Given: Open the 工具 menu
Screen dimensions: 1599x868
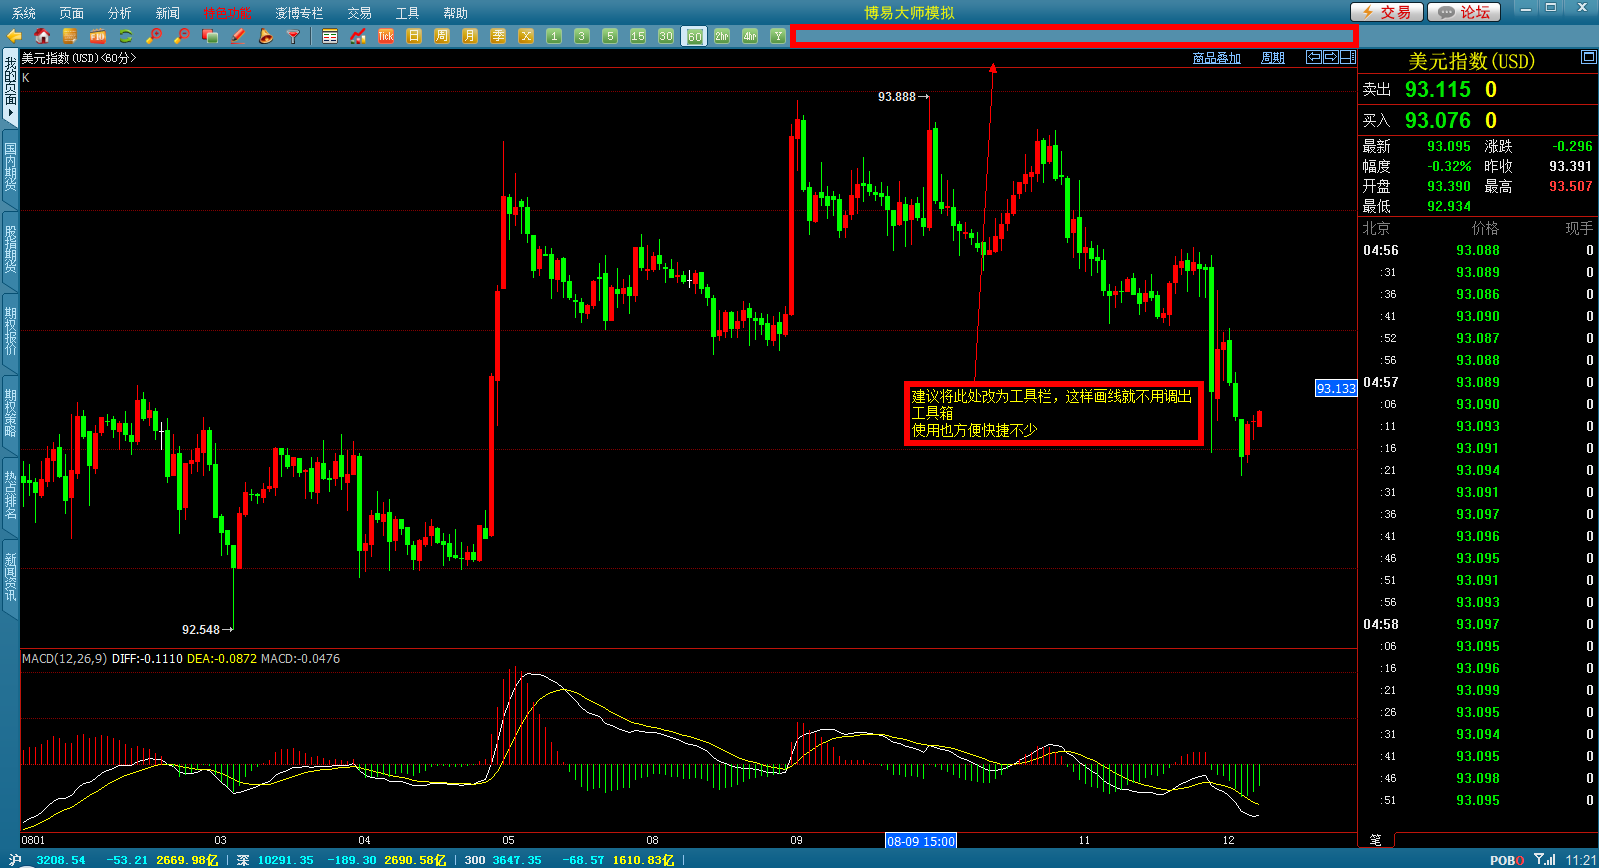Looking at the screenshot, I should [x=407, y=13].
